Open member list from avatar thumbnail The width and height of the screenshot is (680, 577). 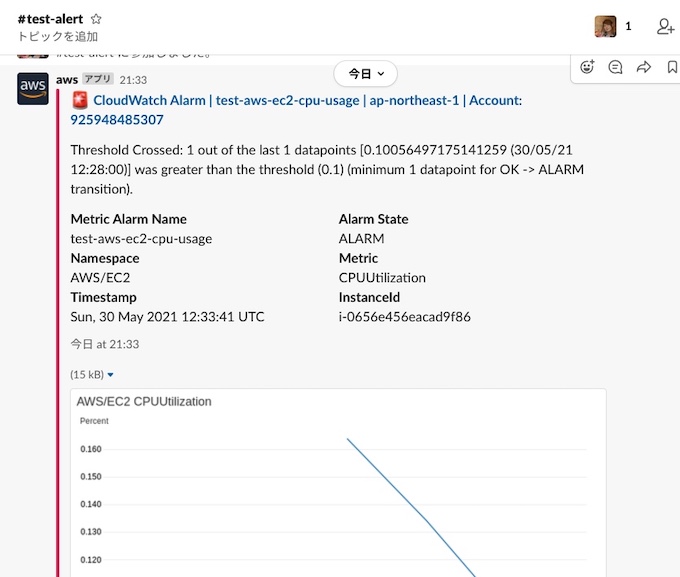pyautogui.click(x=605, y=26)
